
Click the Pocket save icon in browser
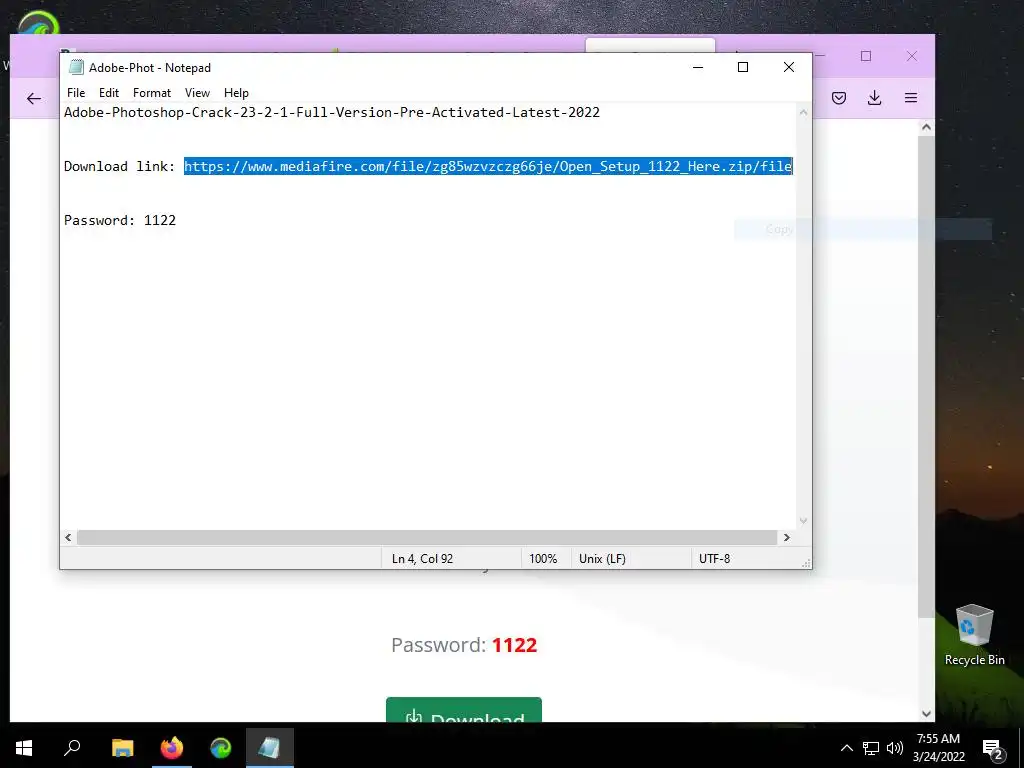coord(839,99)
